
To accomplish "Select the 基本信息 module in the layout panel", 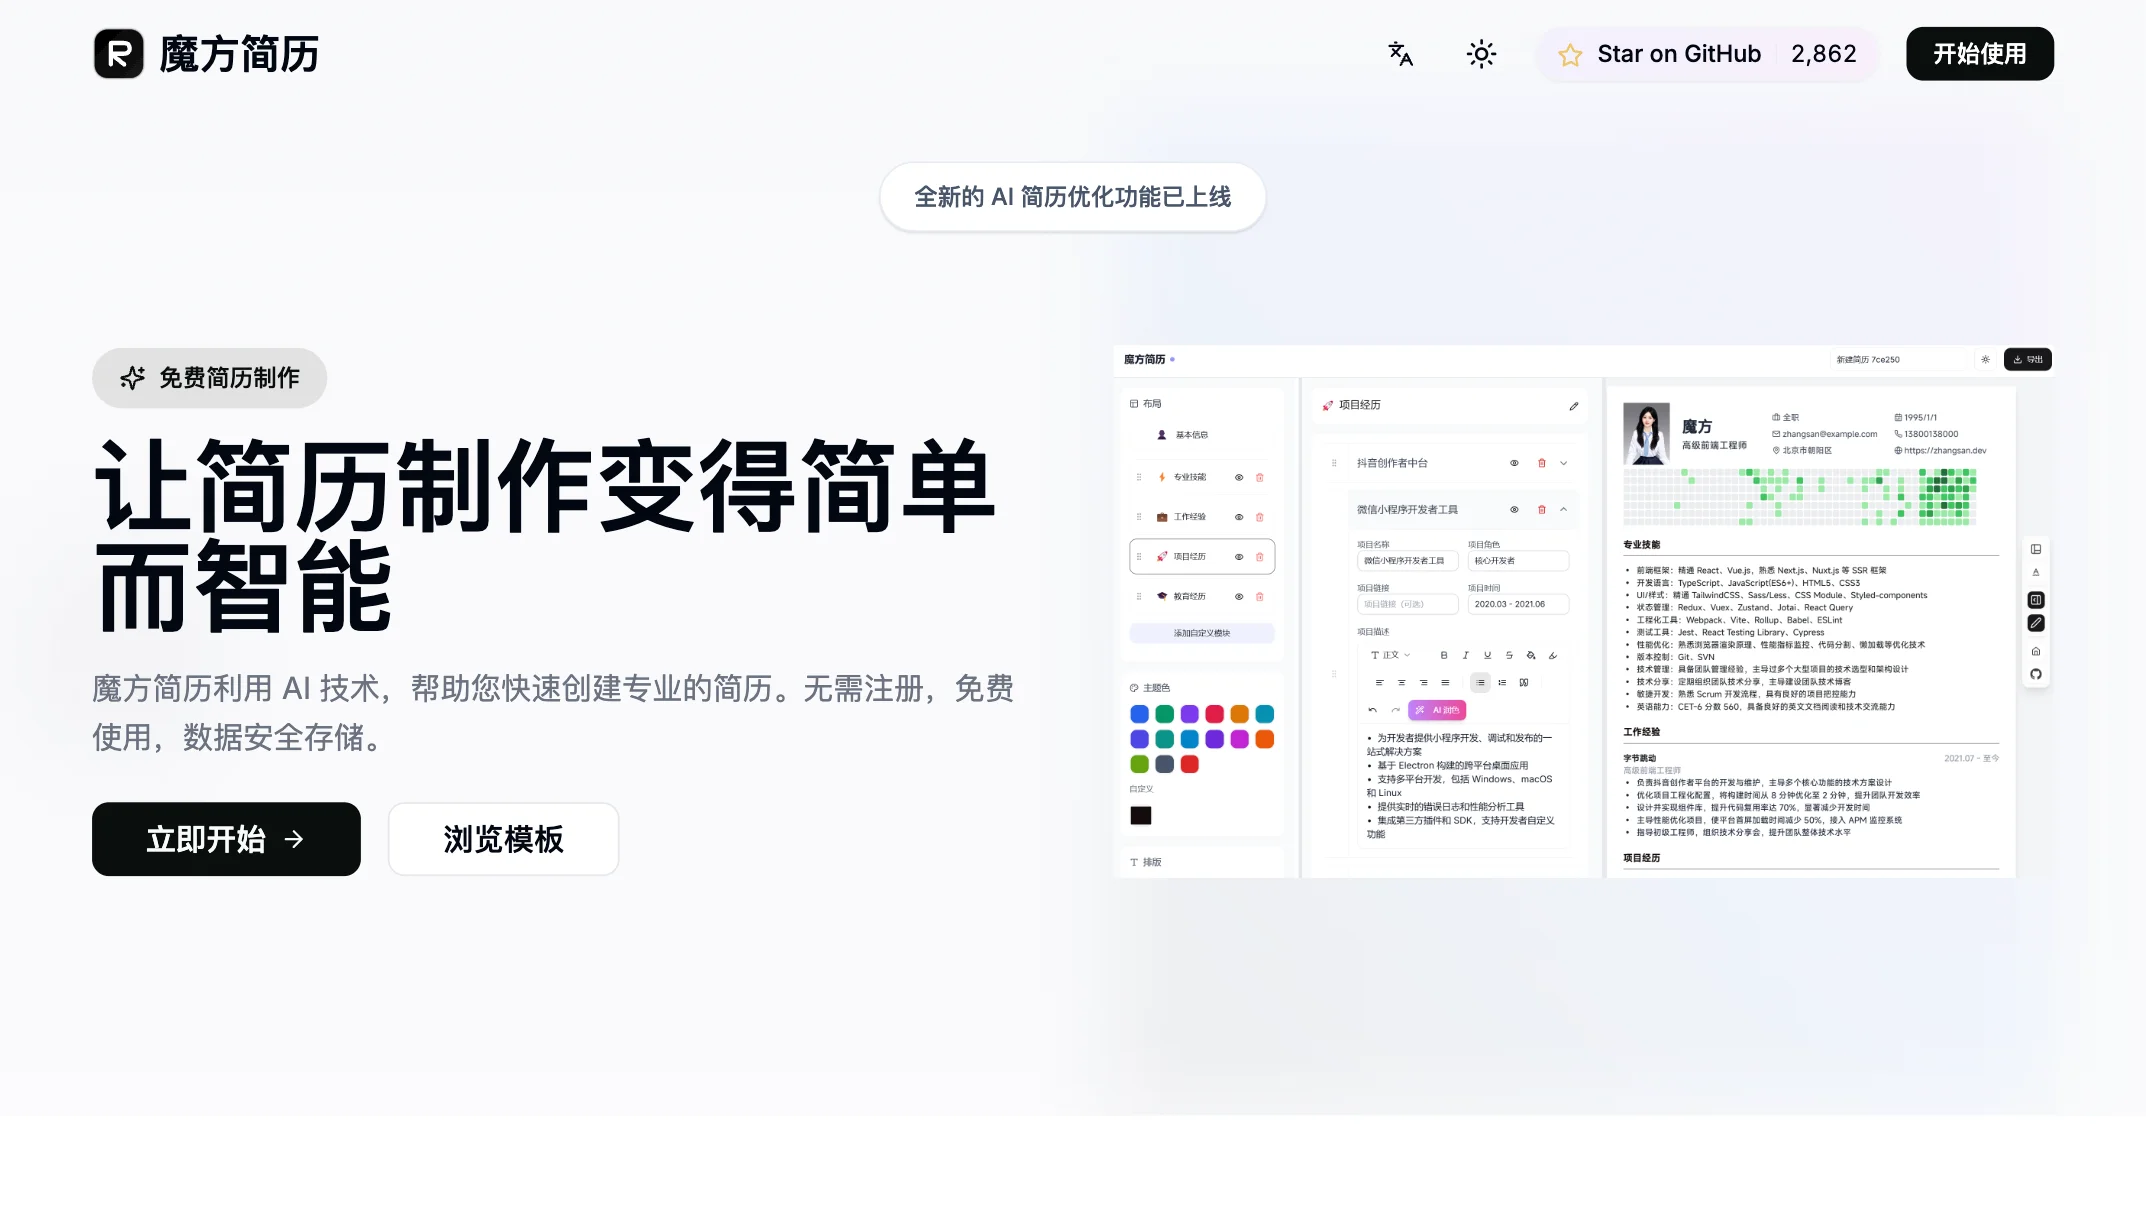I will pyautogui.click(x=1192, y=435).
